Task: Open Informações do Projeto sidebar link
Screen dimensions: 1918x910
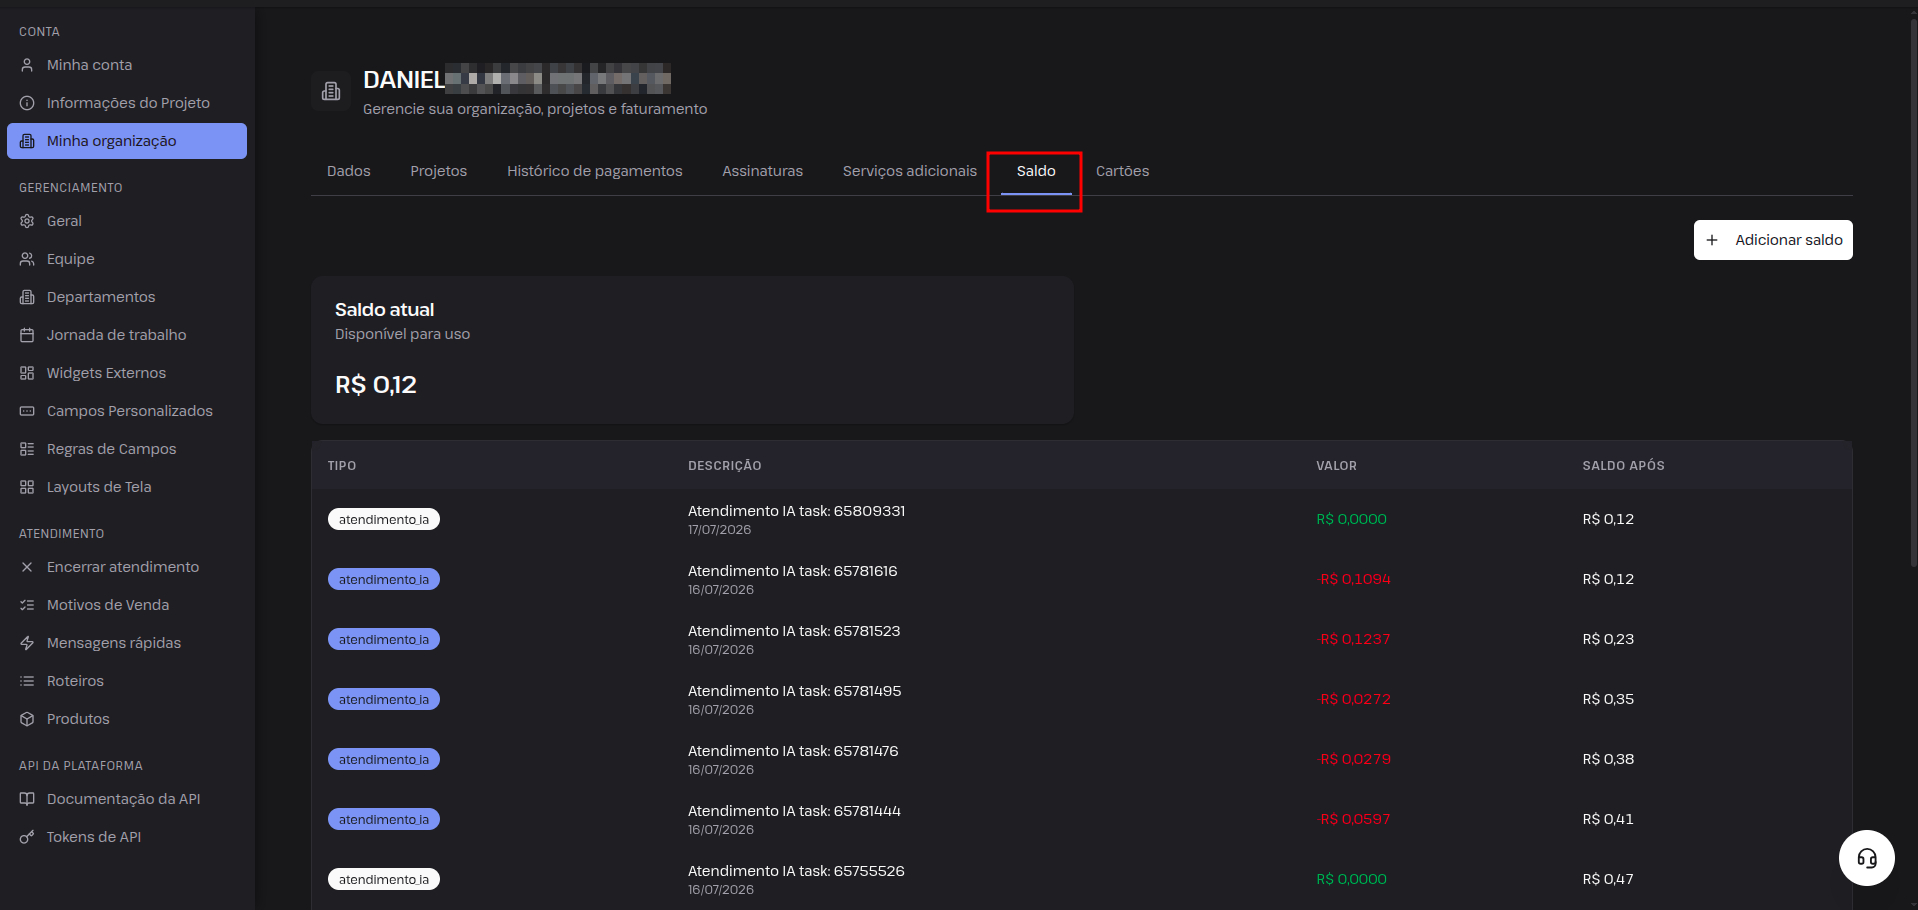Action: 127,103
